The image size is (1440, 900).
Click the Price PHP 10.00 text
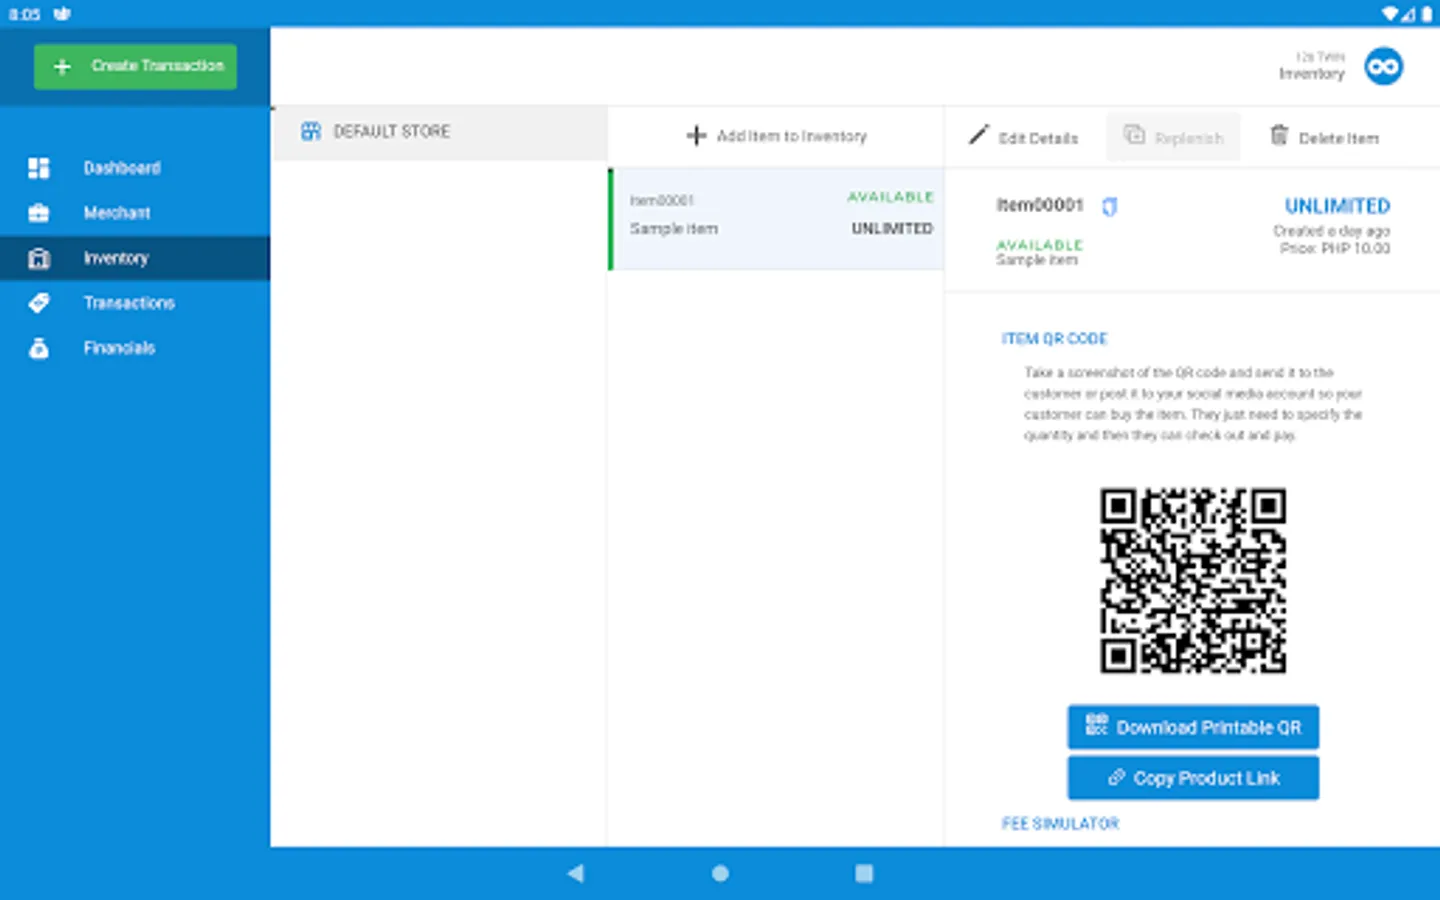(x=1335, y=248)
